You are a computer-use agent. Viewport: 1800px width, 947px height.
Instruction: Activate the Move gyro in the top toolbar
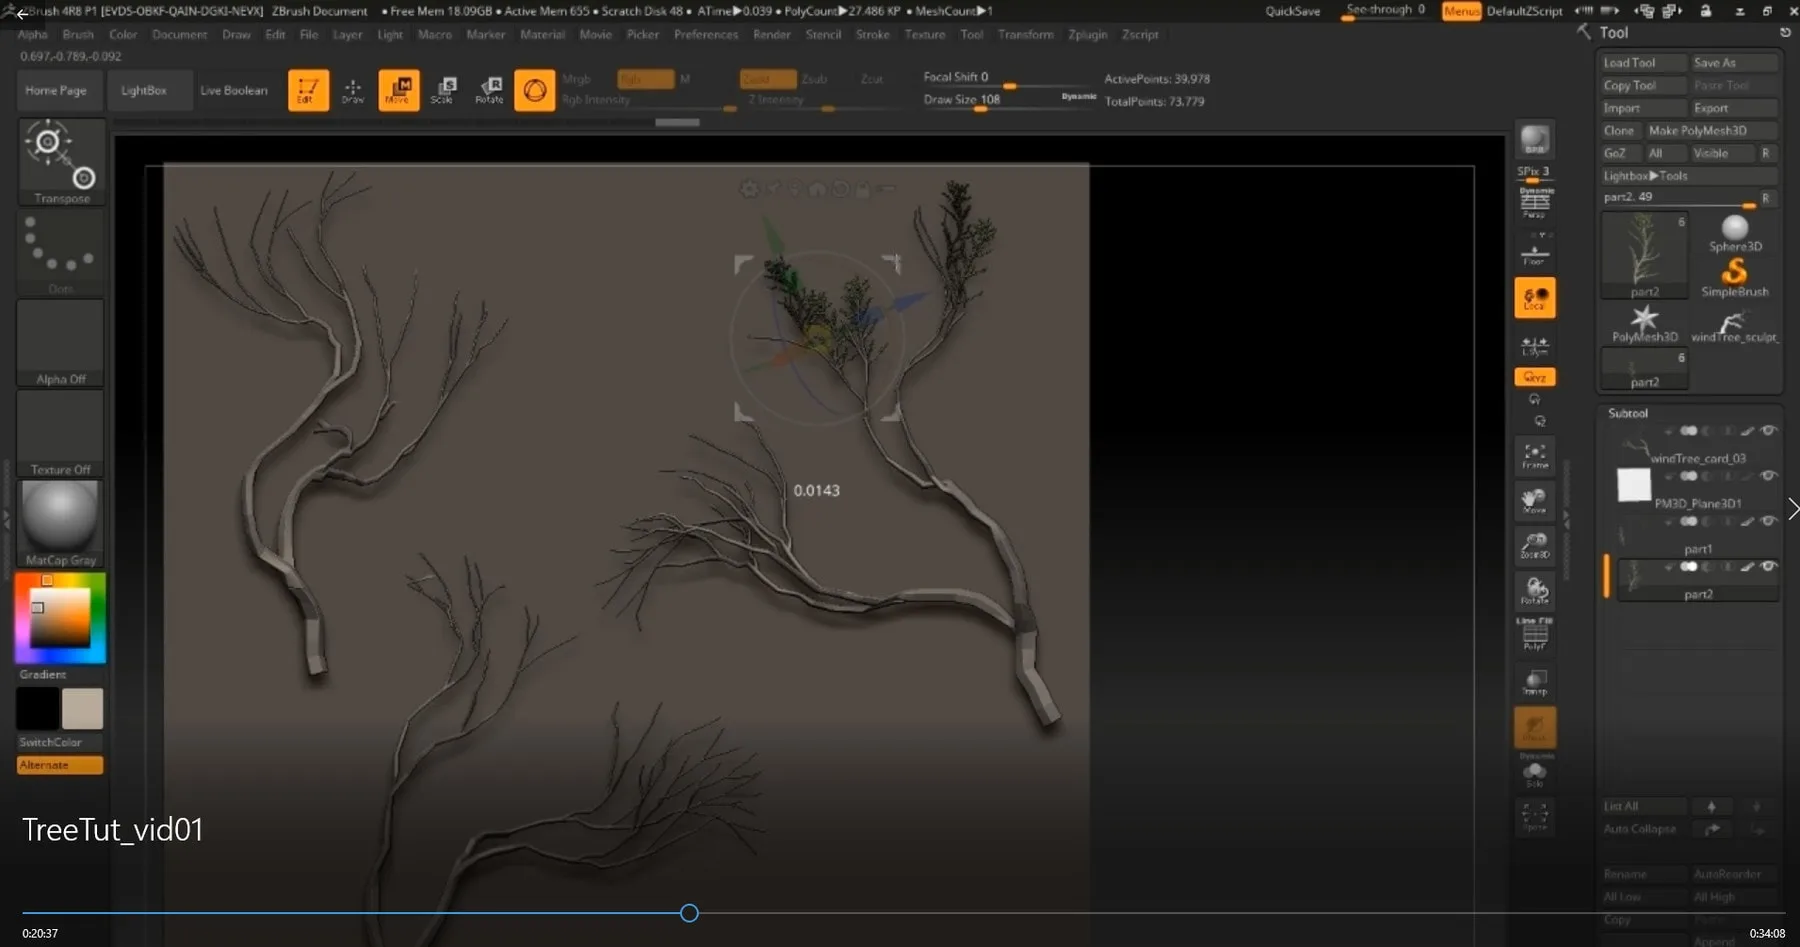pyautogui.click(x=399, y=89)
